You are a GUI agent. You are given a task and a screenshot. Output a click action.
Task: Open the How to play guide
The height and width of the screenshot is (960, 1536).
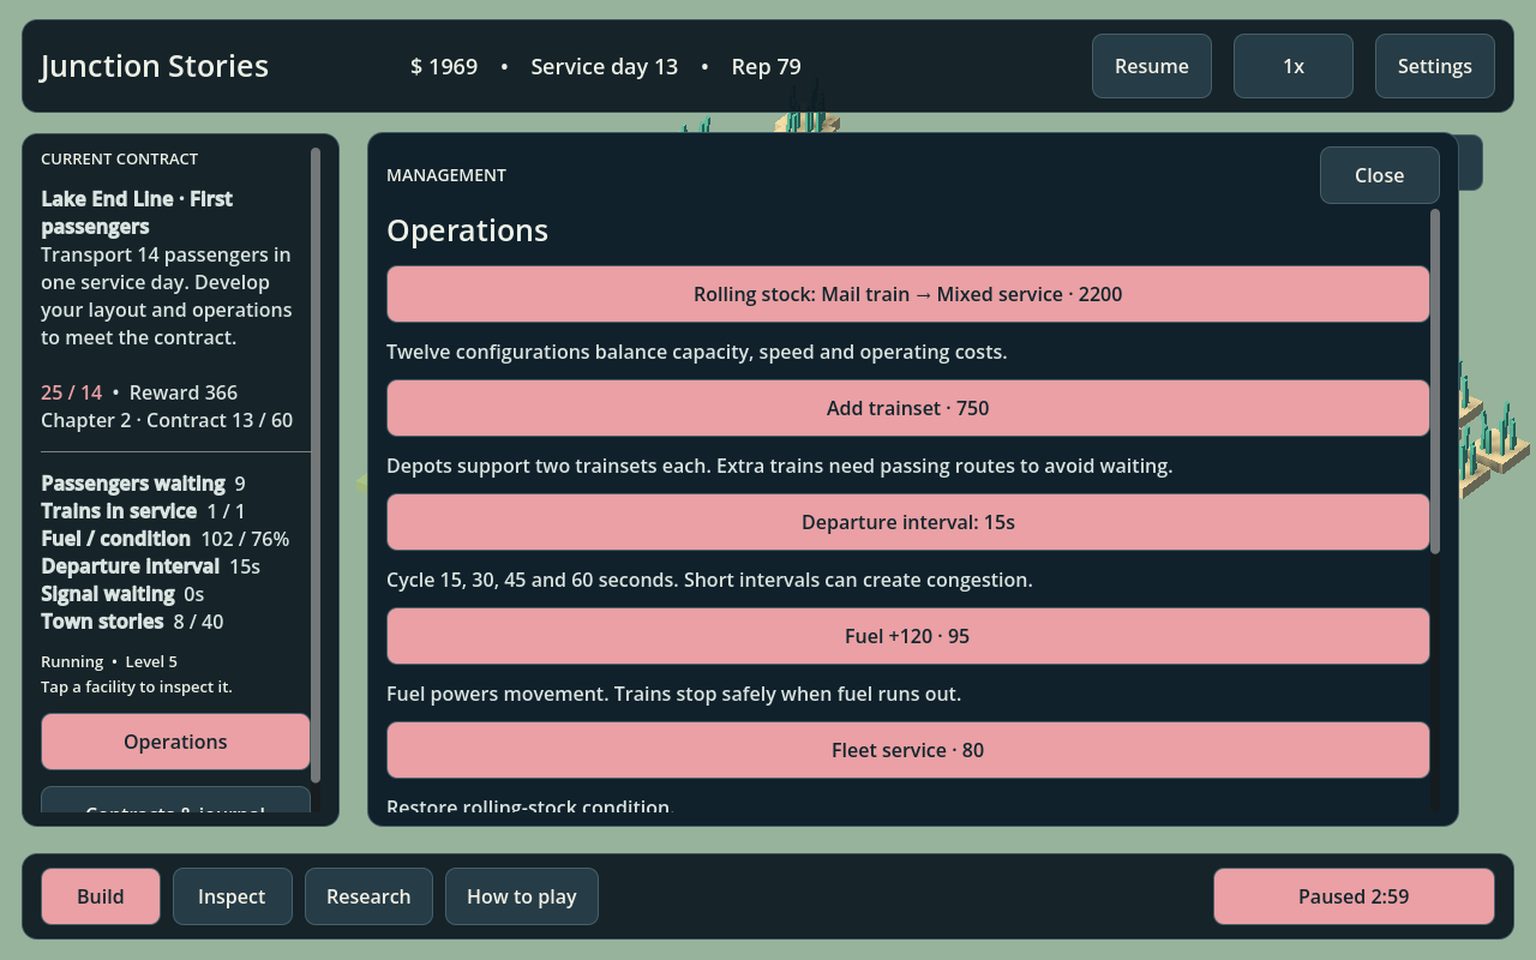[521, 896]
